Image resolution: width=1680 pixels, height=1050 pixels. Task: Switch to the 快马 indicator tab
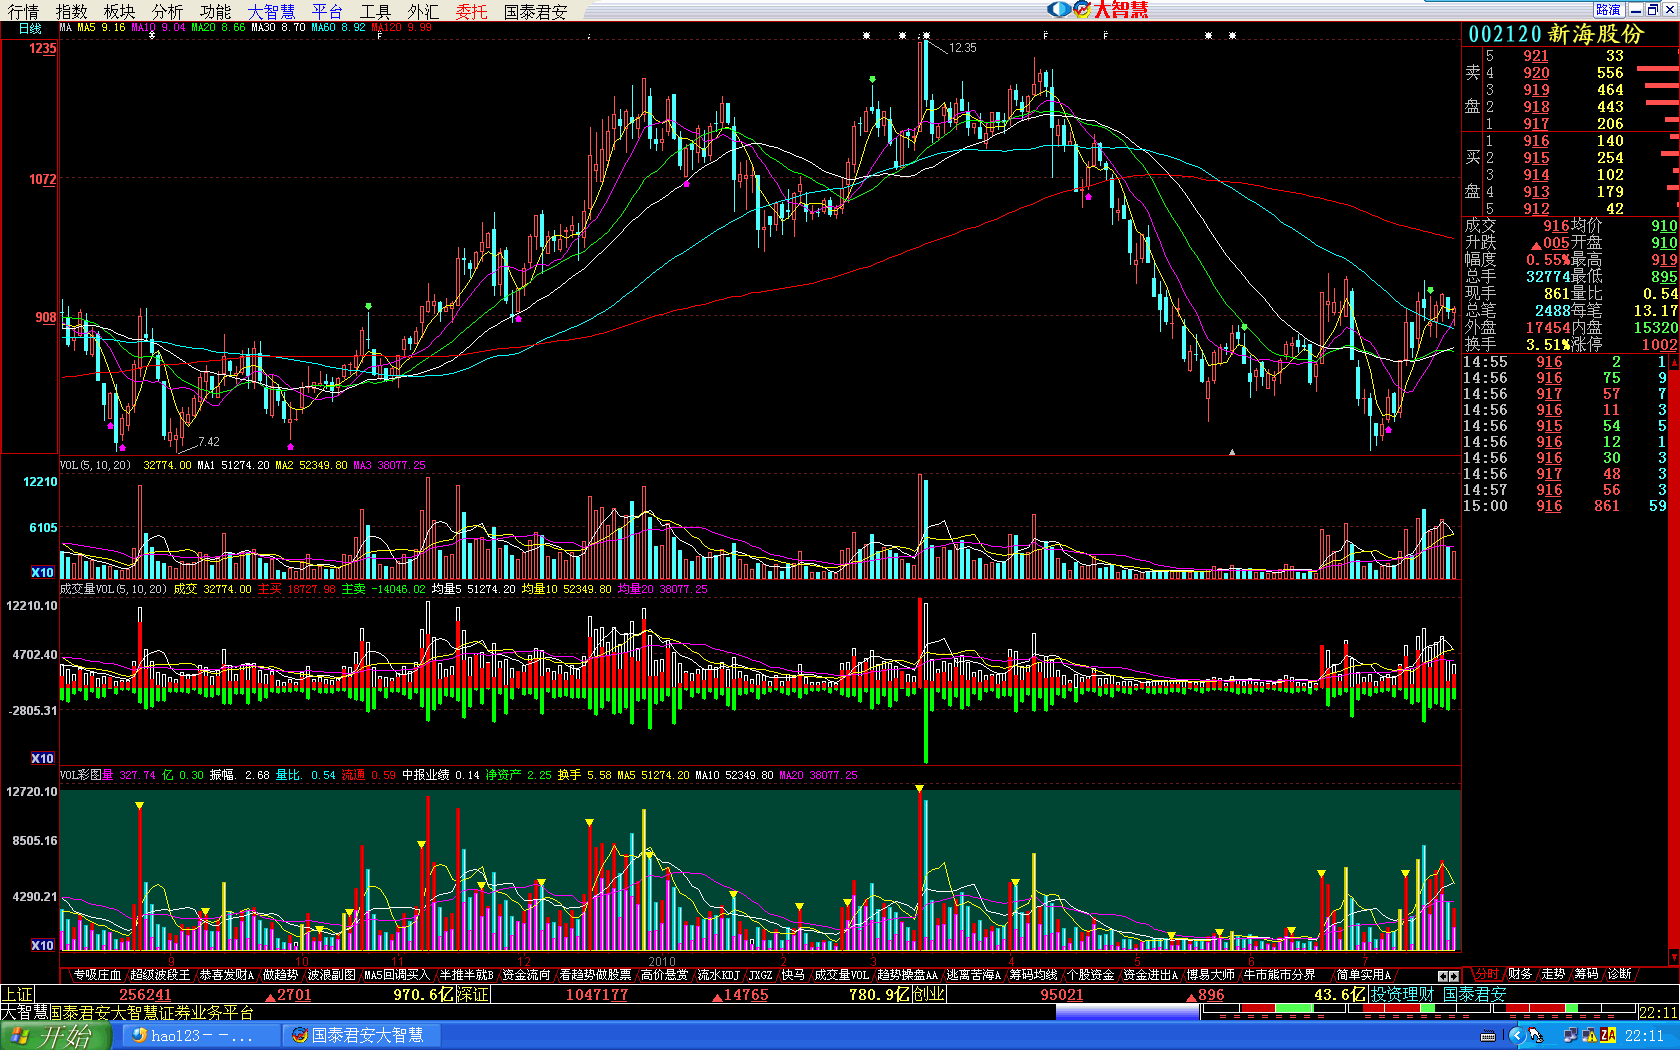coord(793,975)
